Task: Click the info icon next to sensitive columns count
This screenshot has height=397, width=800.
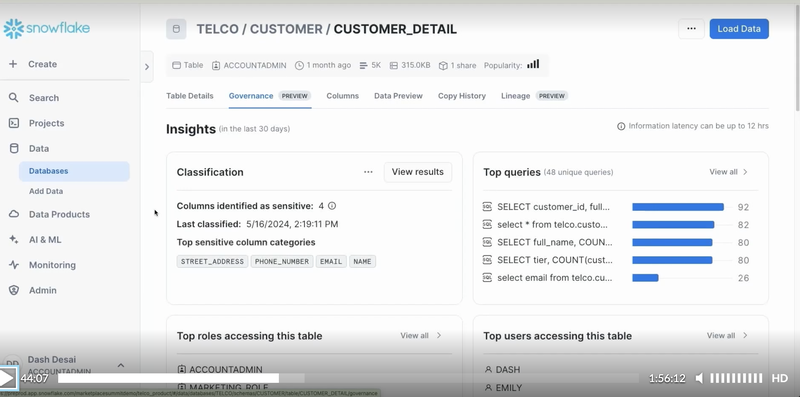Action: pos(332,206)
